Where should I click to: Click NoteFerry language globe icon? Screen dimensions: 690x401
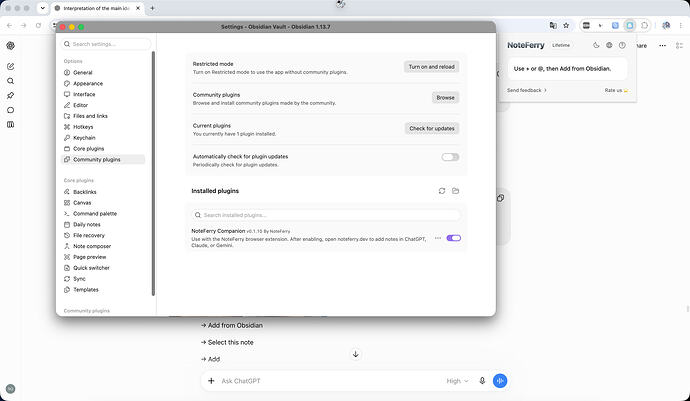[x=609, y=45]
